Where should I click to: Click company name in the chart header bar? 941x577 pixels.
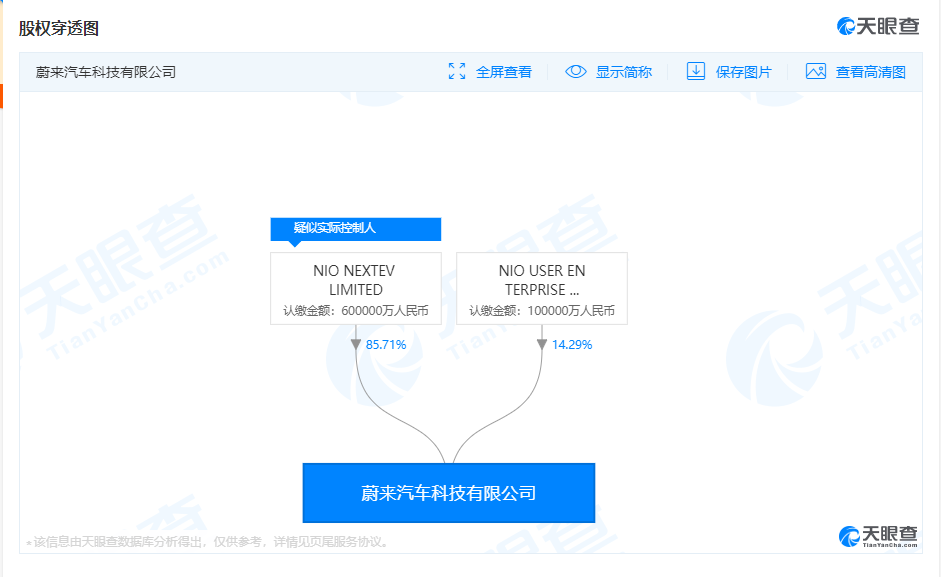(x=106, y=72)
